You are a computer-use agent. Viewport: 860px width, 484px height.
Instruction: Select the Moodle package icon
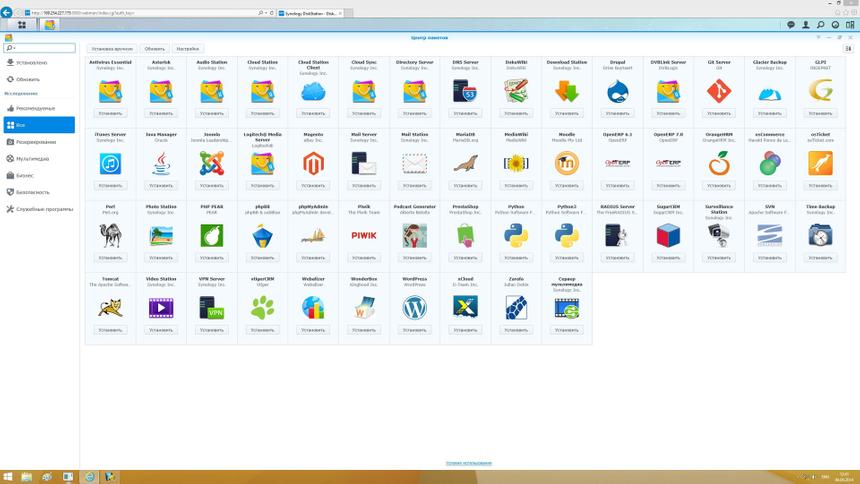point(567,164)
